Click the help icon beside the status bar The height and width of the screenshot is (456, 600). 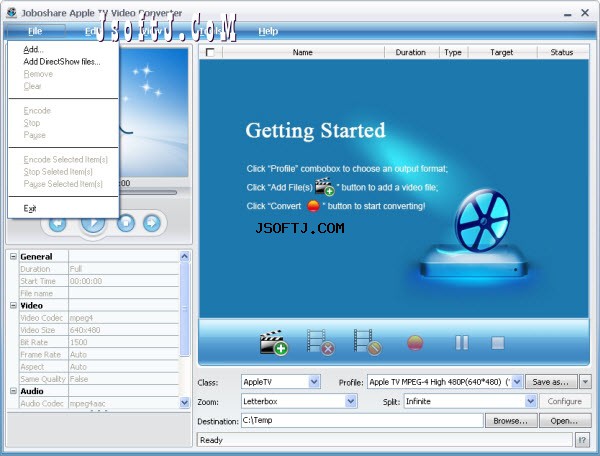coord(582,440)
